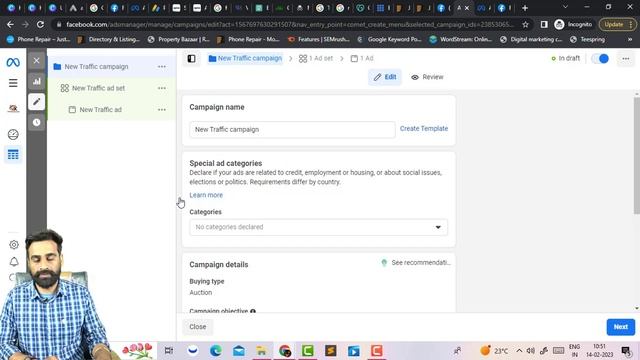Open See recommendations link
This screenshot has height=360, width=640.
[416, 262]
